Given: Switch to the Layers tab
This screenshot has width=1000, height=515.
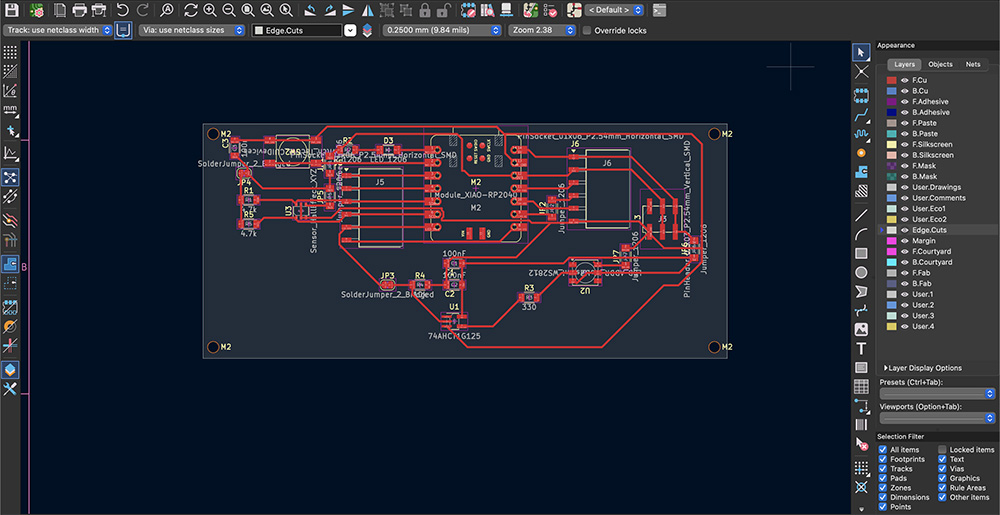Looking at the screenshot, I should [x=904, y=64].
